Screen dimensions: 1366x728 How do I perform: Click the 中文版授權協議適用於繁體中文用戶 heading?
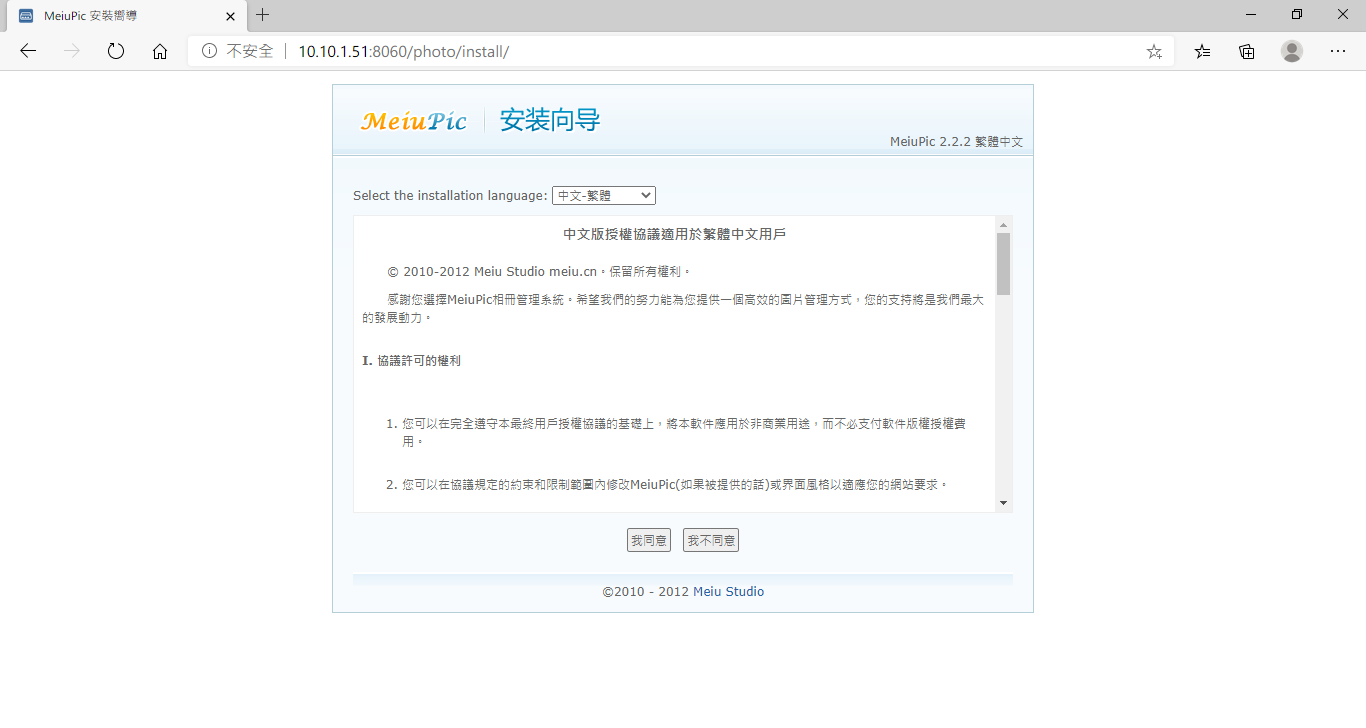point(675,234)
